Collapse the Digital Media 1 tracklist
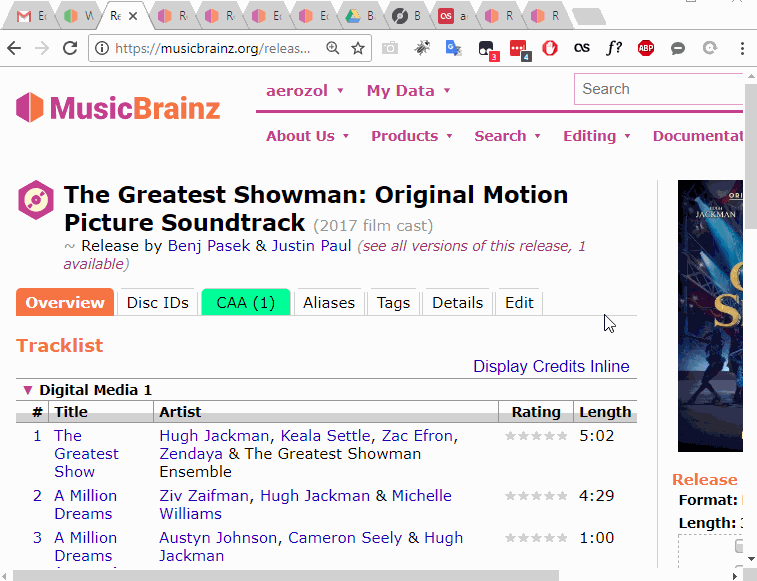This screenshot has height=581, width=757. coord(28,390)
